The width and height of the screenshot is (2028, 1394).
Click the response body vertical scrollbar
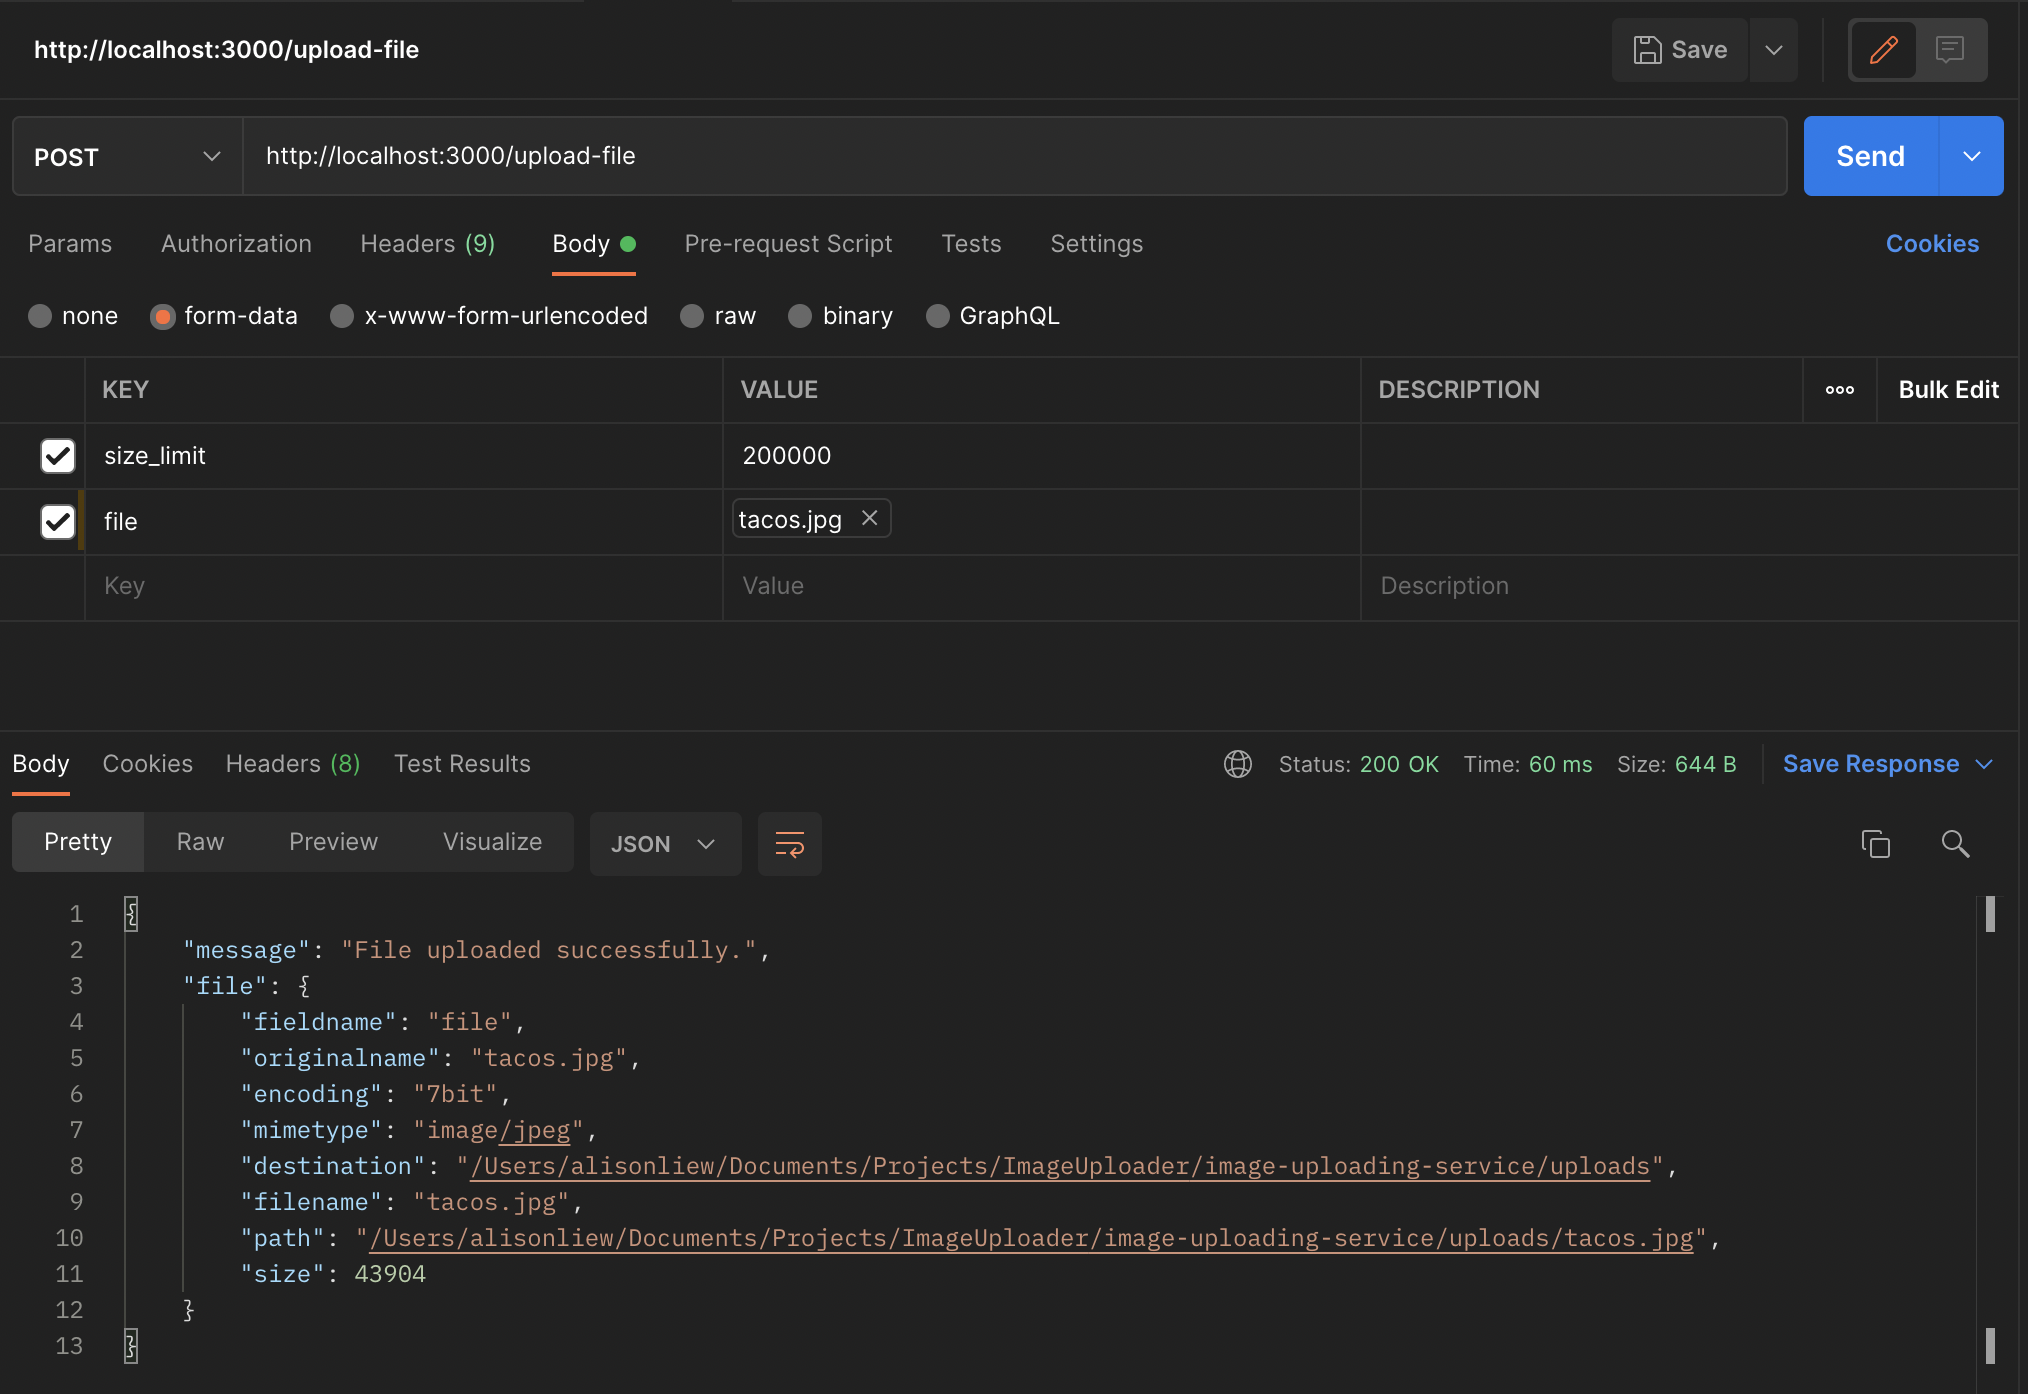pos(1989,1129)
